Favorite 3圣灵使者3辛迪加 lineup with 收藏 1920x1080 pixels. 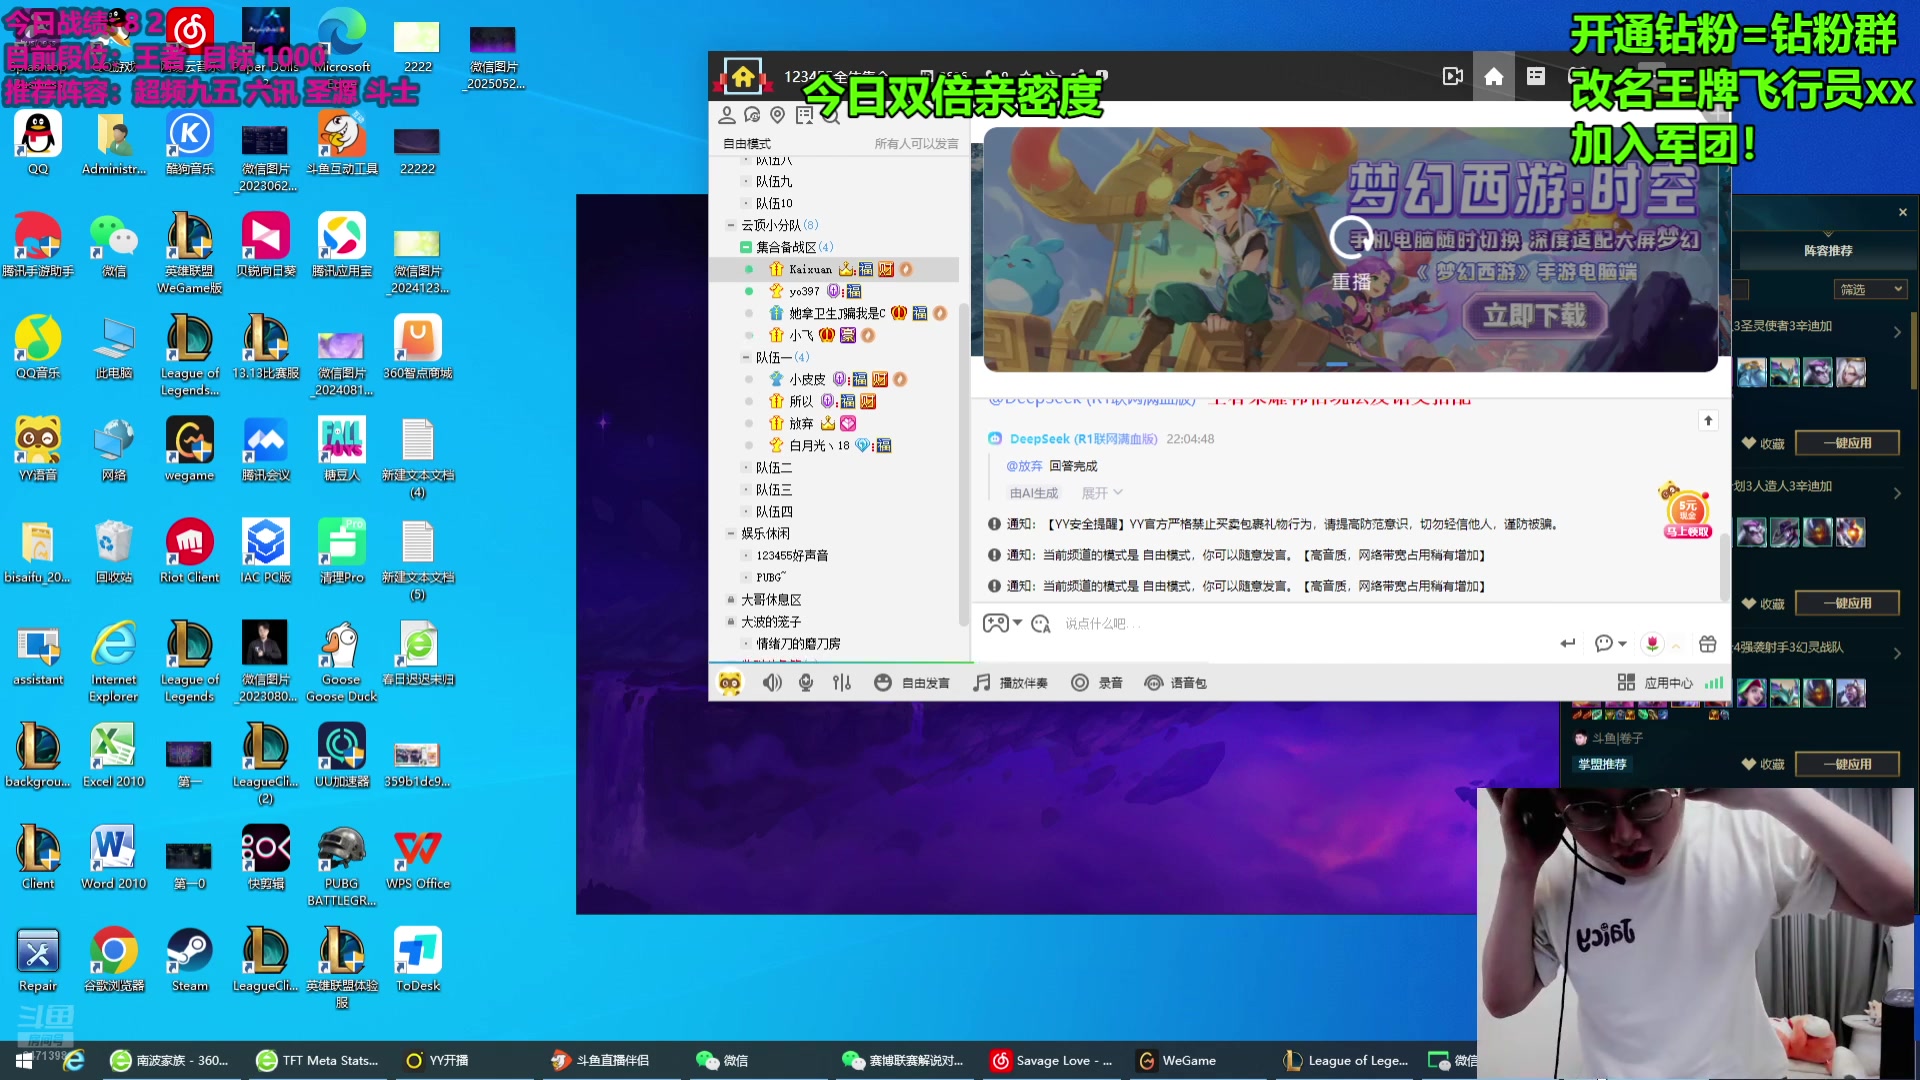pyautogui.click(x=1763, y=443)
